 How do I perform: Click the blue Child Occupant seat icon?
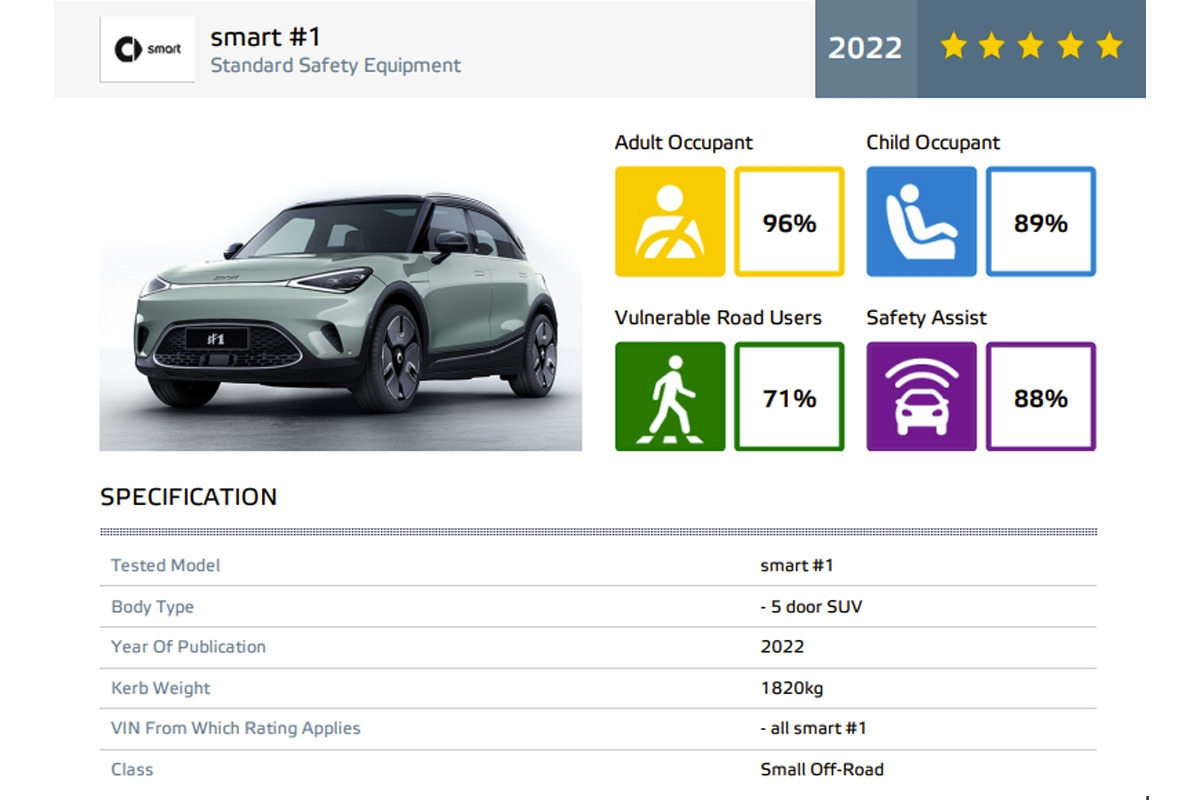pos(921,221)
